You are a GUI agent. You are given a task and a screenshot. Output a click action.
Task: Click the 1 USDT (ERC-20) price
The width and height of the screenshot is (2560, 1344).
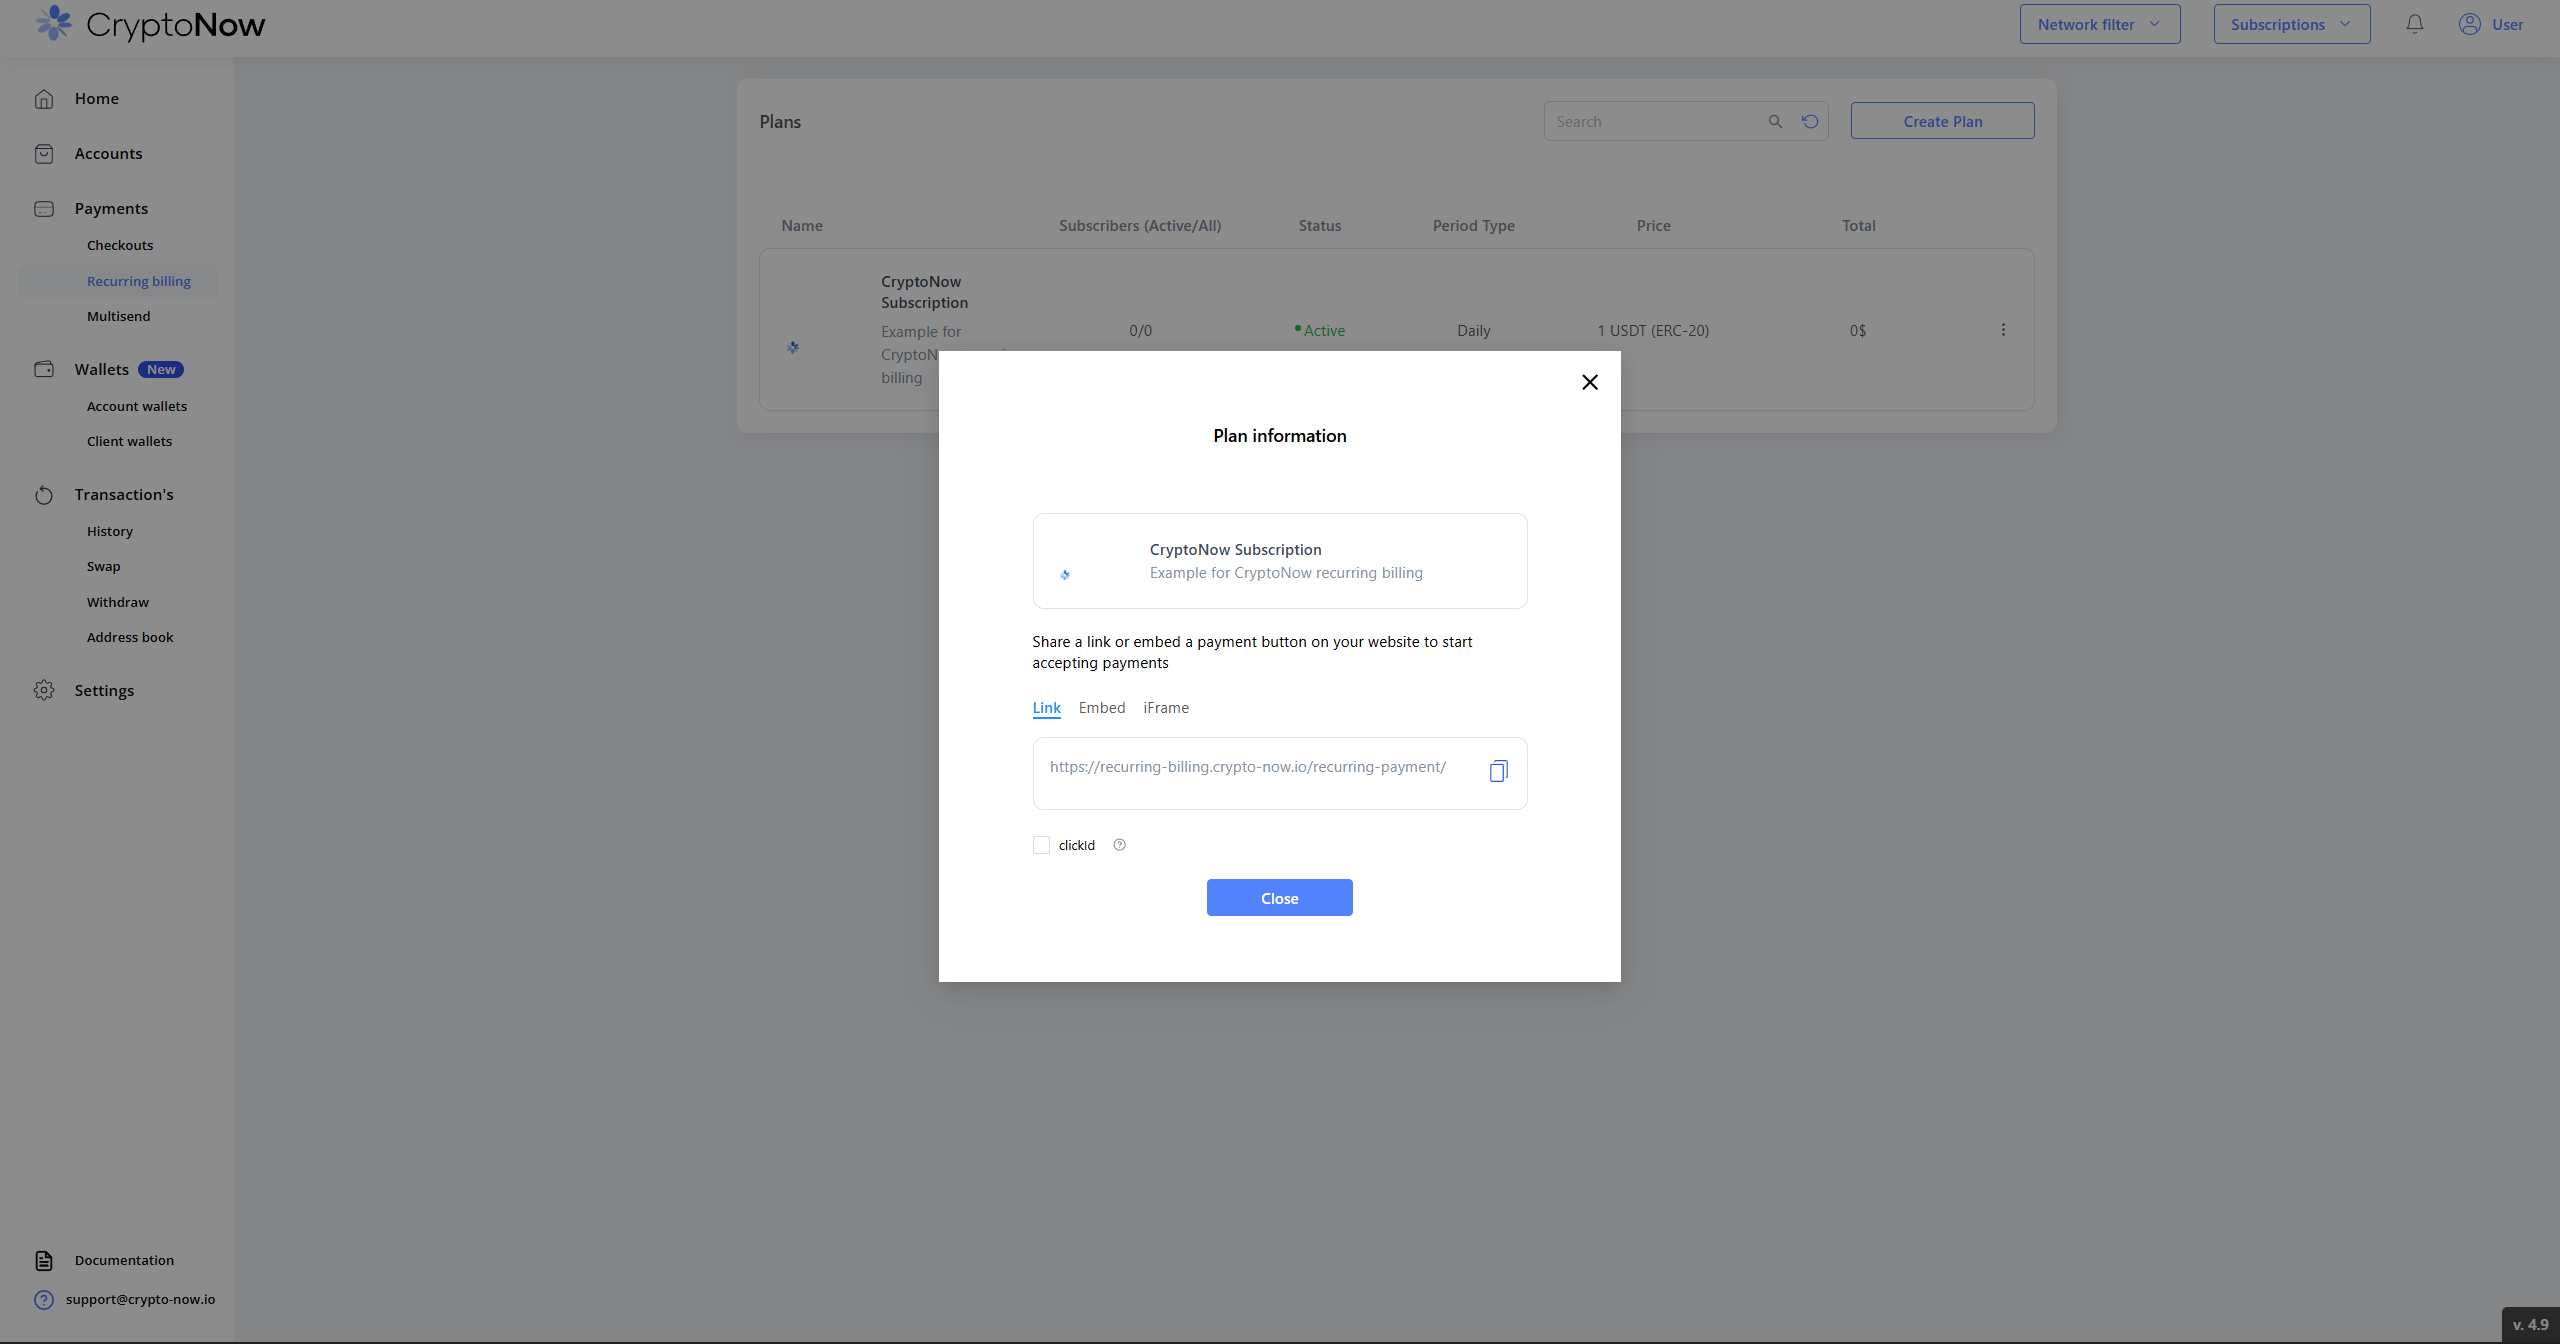(x=1653, y=330)
